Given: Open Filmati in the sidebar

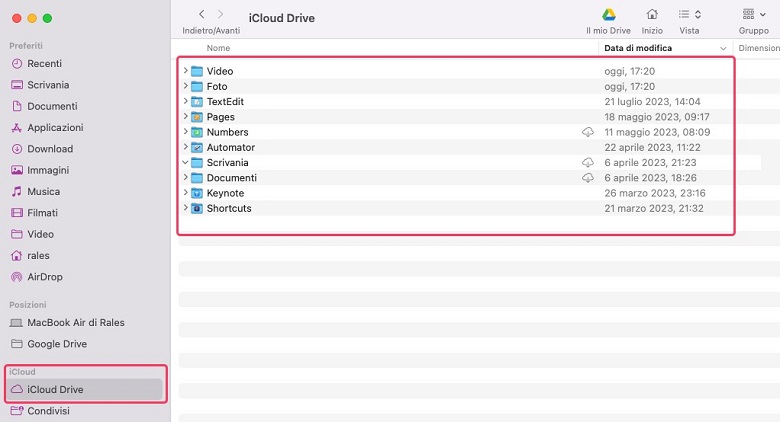Looking at the screenshot, I should 34,213.
